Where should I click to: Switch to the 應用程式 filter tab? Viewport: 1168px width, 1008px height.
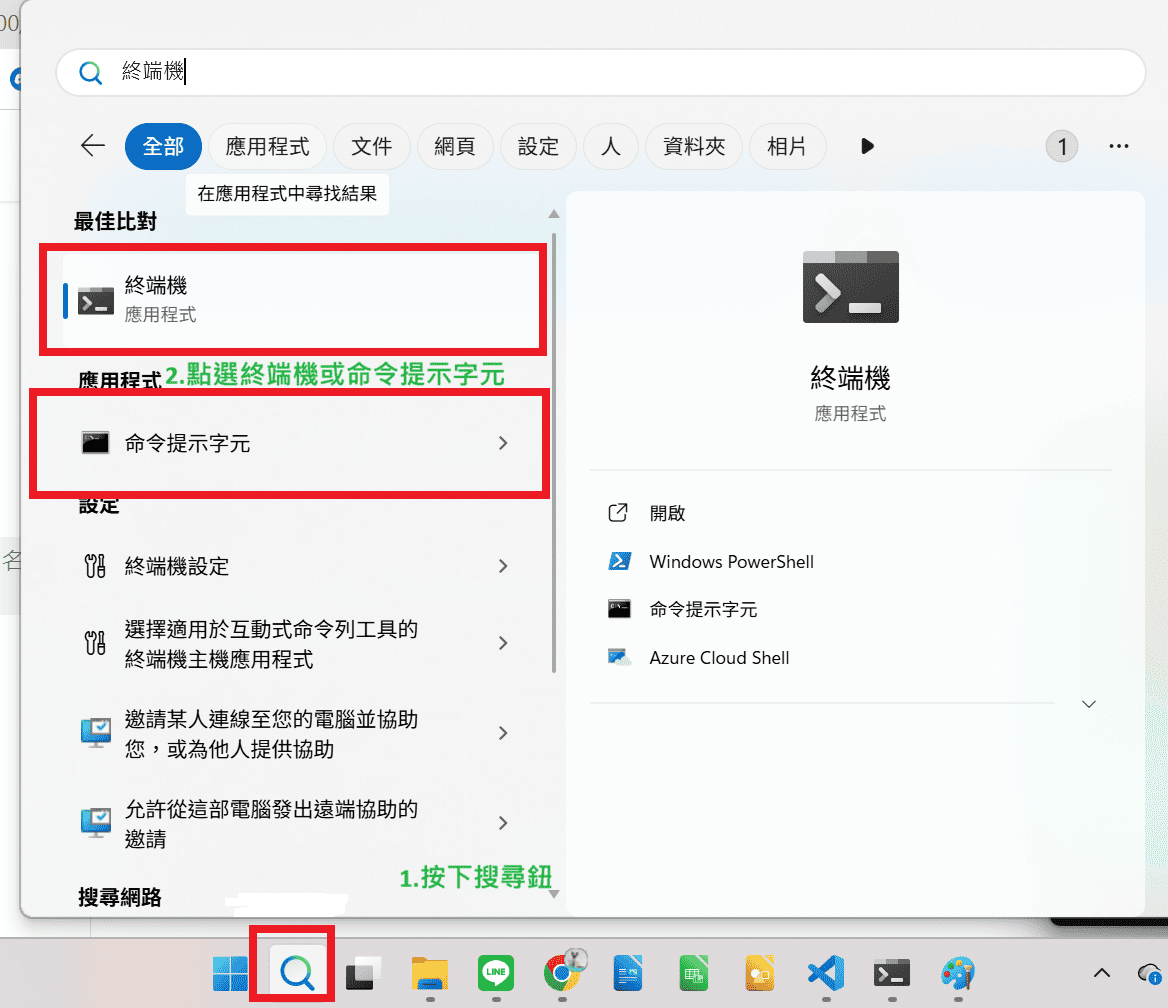pyautogui.click(x=267, y=147)
